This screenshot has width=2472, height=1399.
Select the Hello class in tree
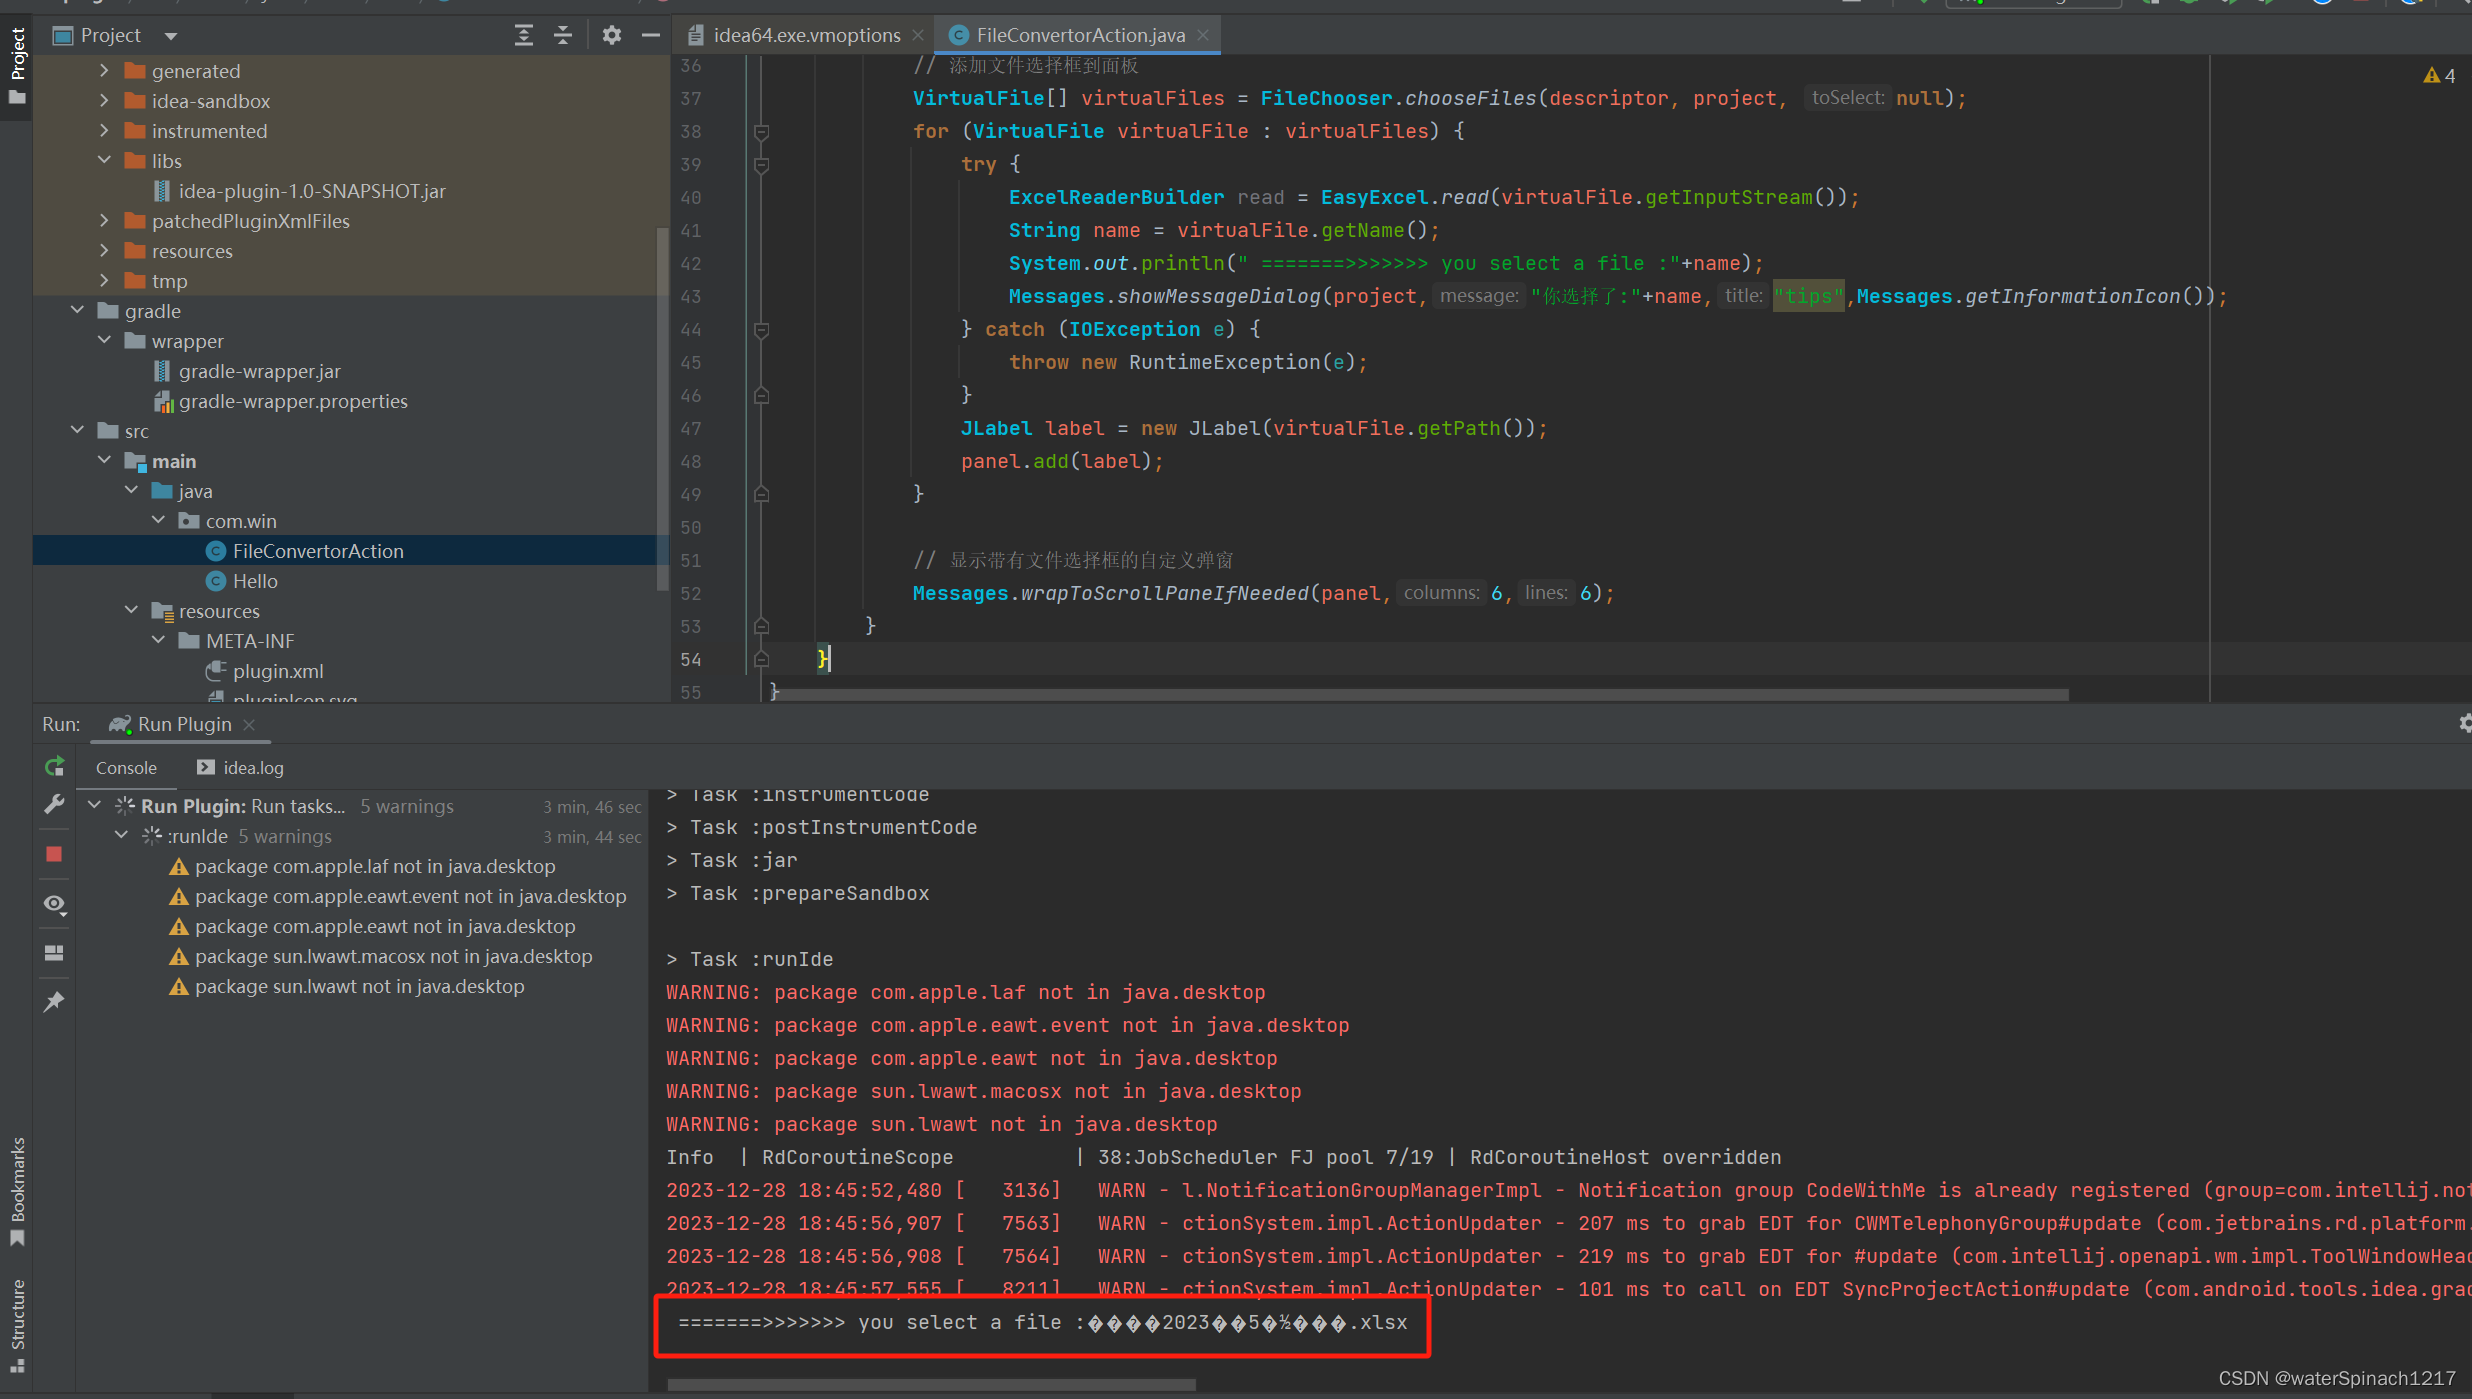255,581
